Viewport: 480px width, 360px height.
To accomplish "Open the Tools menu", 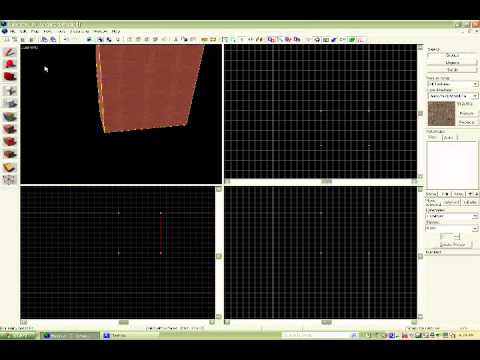I will pyautogui.click(x=62, y=31).
